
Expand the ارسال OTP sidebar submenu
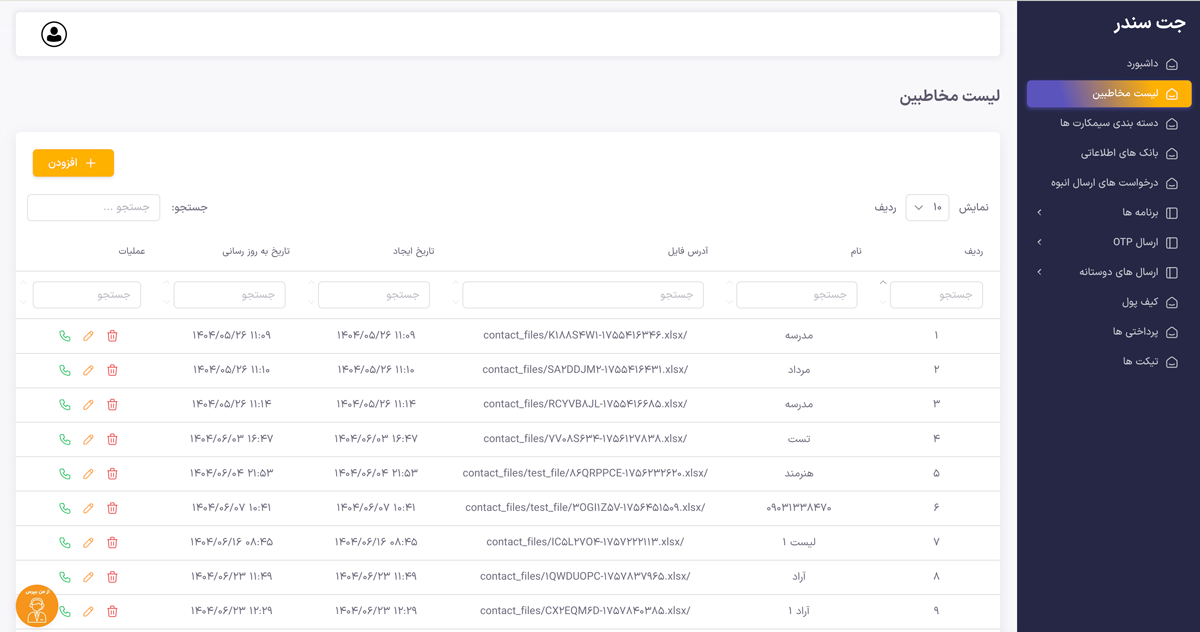coord(1108,242)
